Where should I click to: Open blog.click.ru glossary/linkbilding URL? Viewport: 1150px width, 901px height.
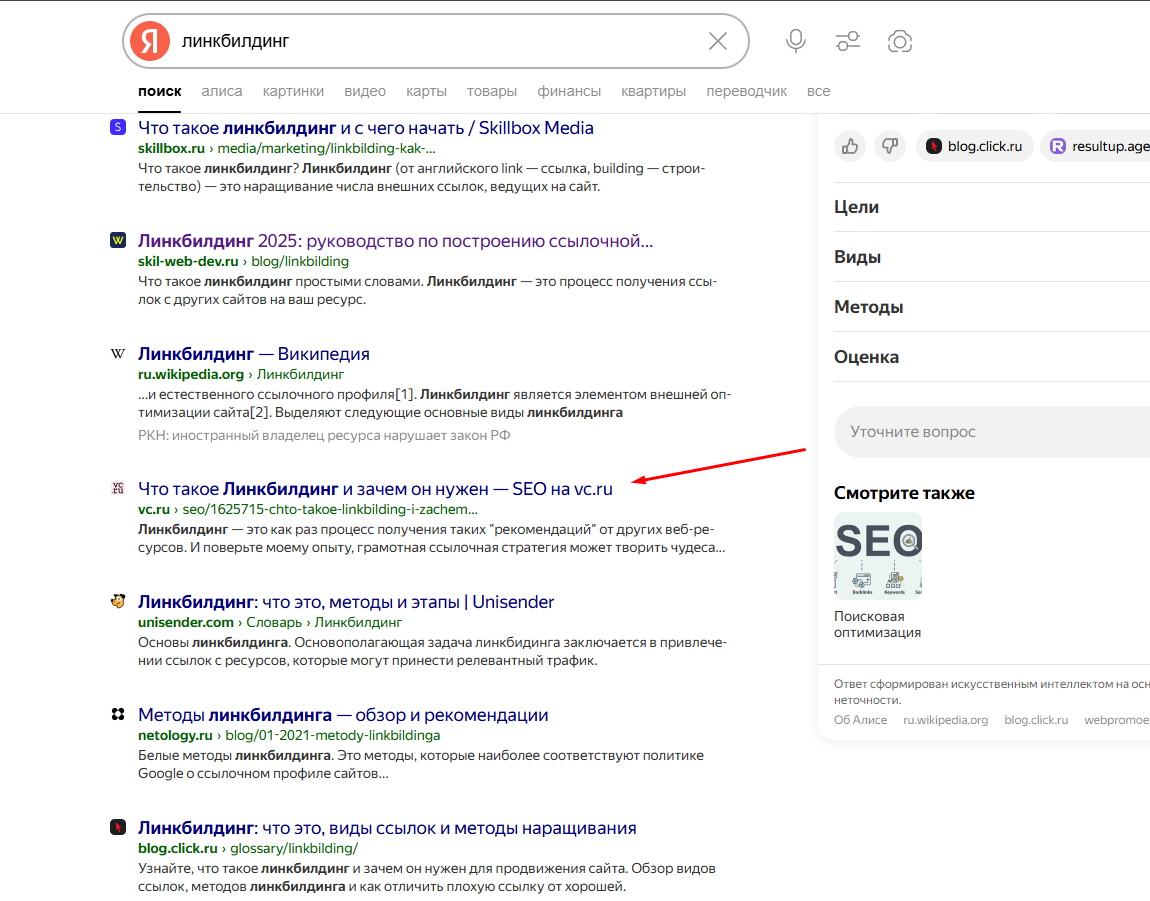pyautogui.click(x=248, y=848)
